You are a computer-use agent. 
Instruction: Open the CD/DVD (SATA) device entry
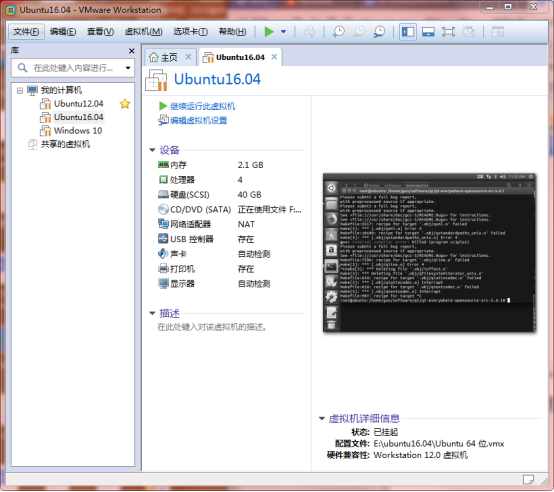[230, 209]
